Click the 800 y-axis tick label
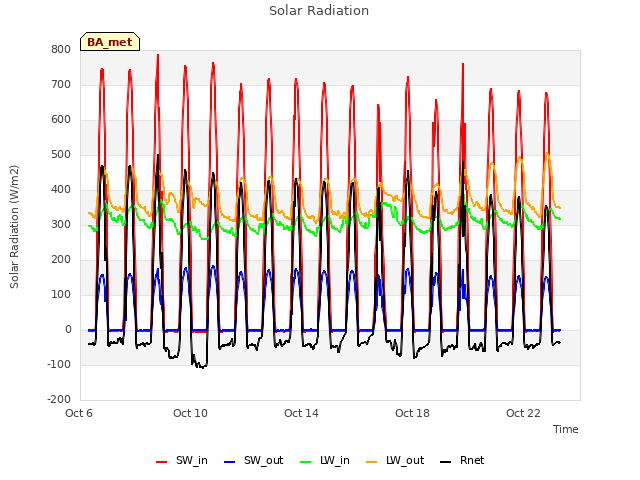Image resolution: width=640 pixels, height=480 pixels. pyautogui.click(x=61, y=50)
